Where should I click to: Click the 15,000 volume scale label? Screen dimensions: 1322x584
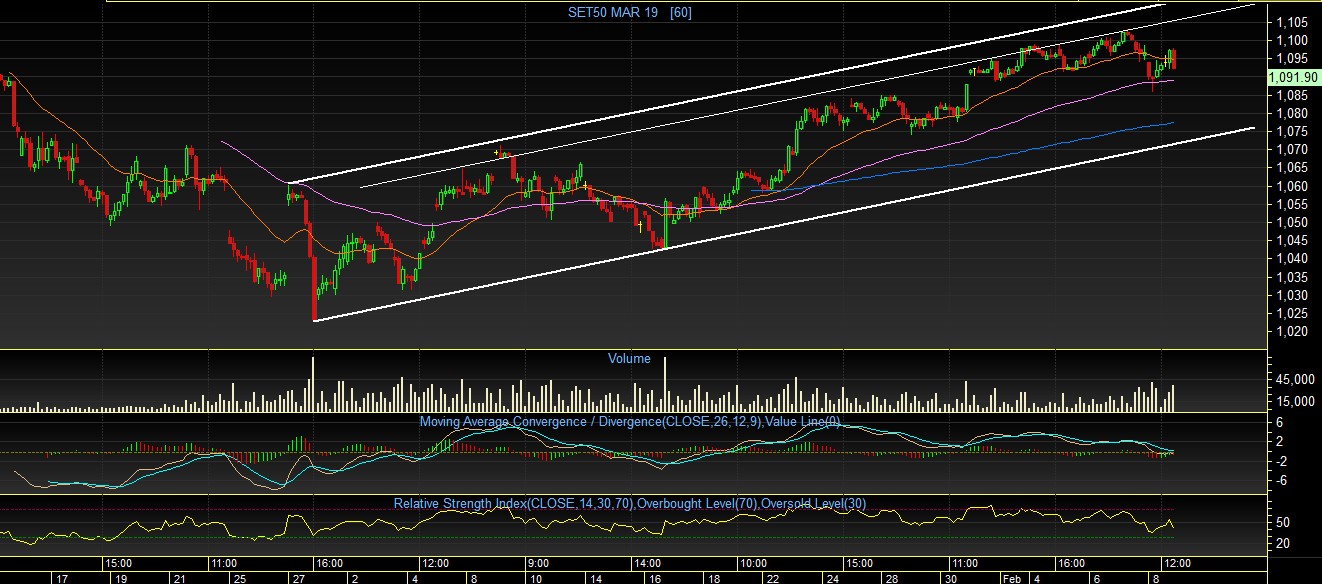point(1293,401)
